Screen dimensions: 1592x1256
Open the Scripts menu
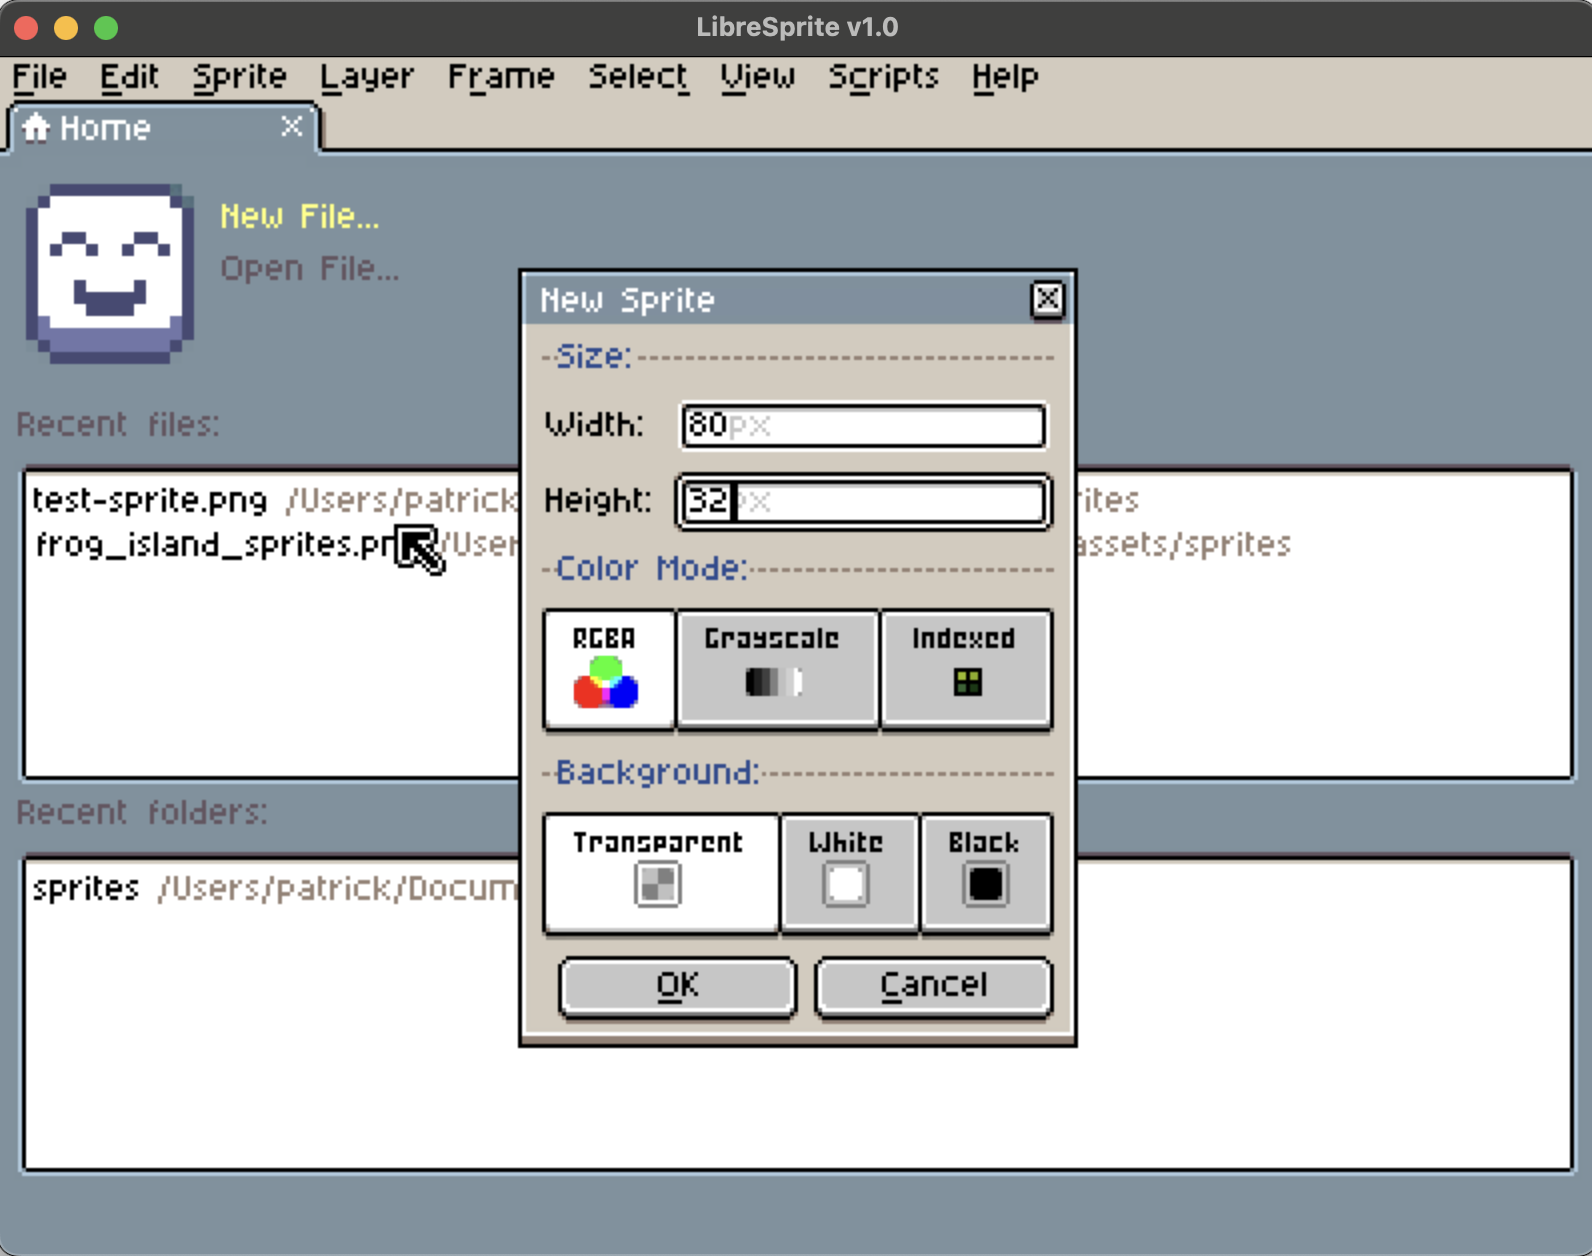point(883,77)
